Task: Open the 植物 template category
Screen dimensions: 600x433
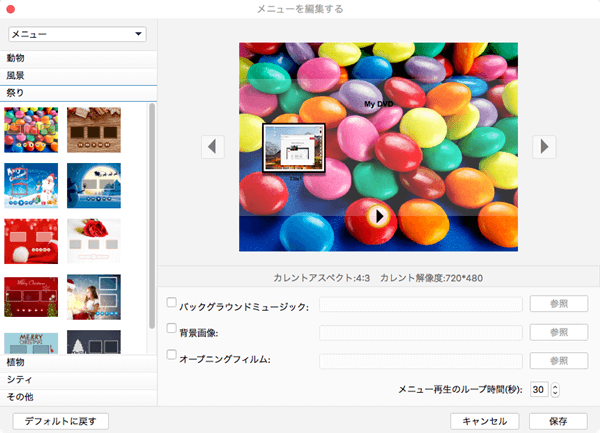Action: coord(78,362)
